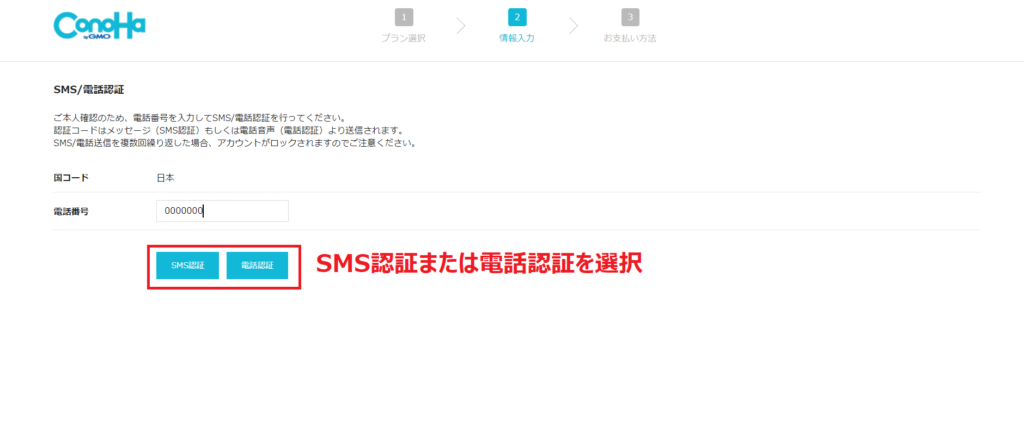
Task: Open the 情報入力 step label
Action: pyautogui.click(x=517, y=39)
